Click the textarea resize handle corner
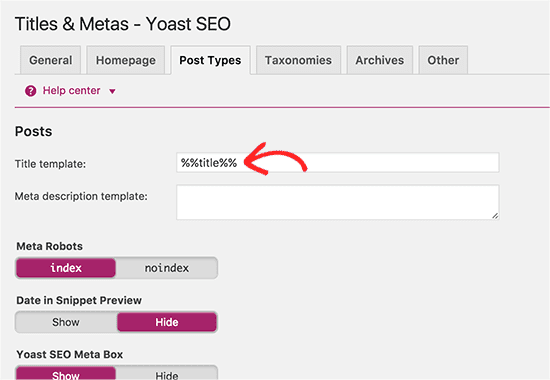The width and height of the screenshot is (550, 380). 495,216
